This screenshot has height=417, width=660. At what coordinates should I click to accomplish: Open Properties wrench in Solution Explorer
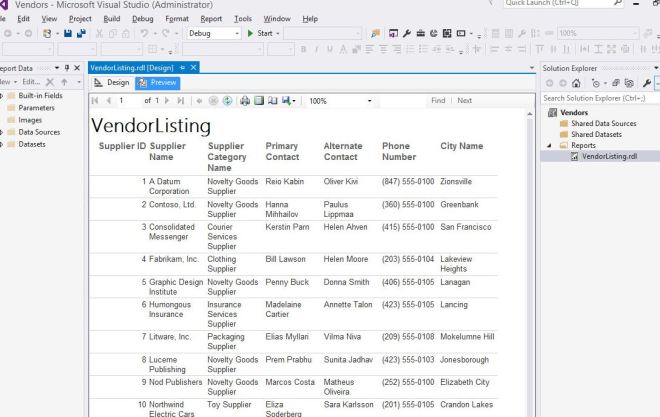pyautogui.click(x=649, y=82)
